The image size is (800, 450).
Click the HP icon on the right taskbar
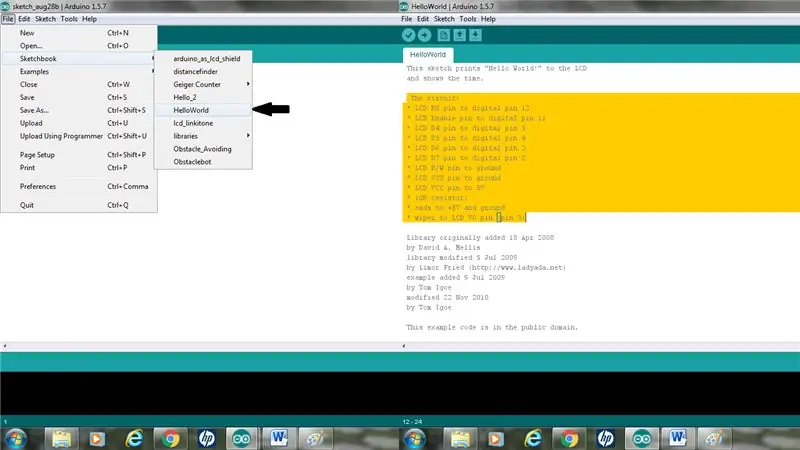606,439
